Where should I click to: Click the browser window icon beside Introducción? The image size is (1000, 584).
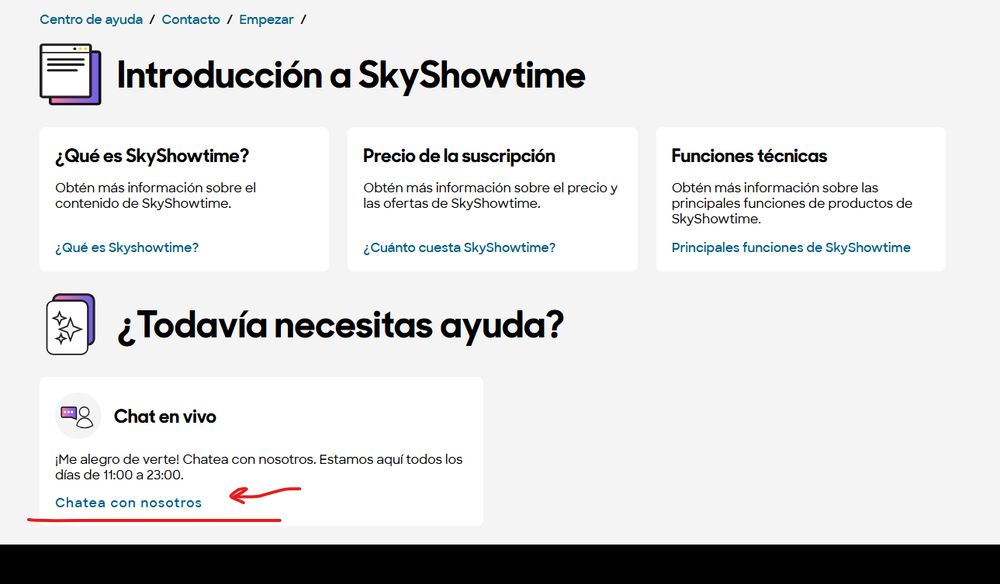click(x=70, y=74)
